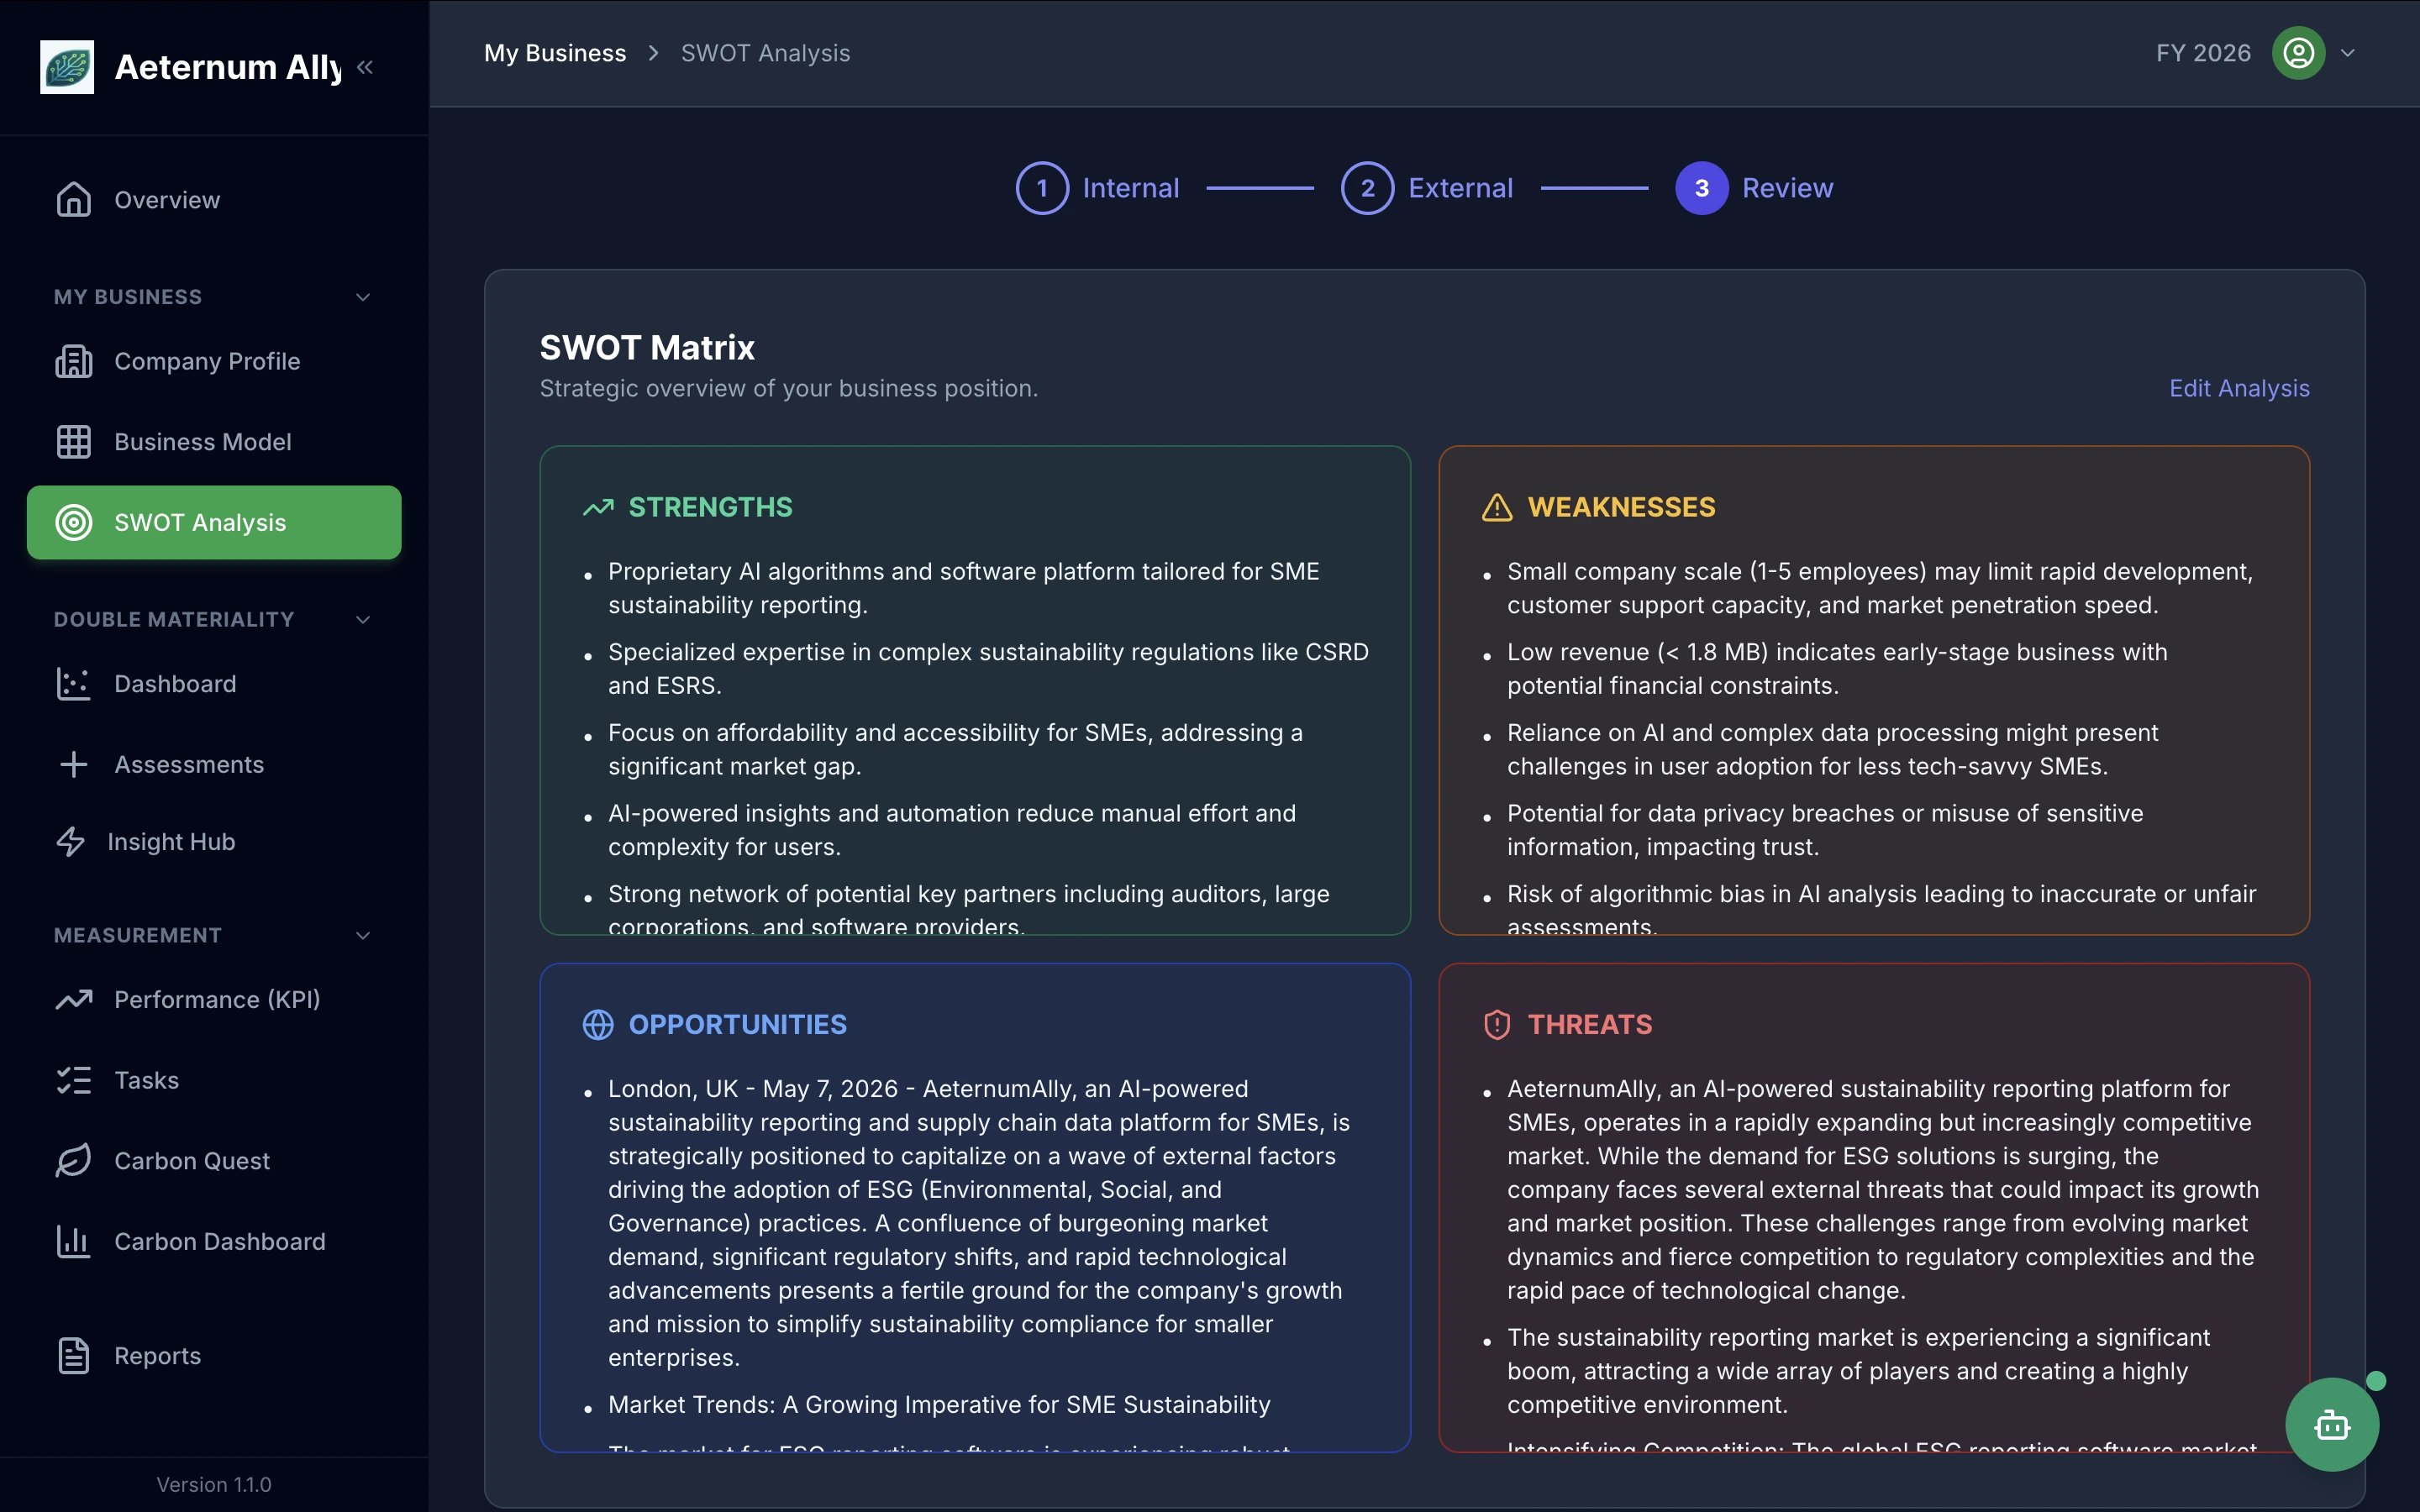
Task: Click the Company Profile building icon
Action: click(x=73, y=361)
